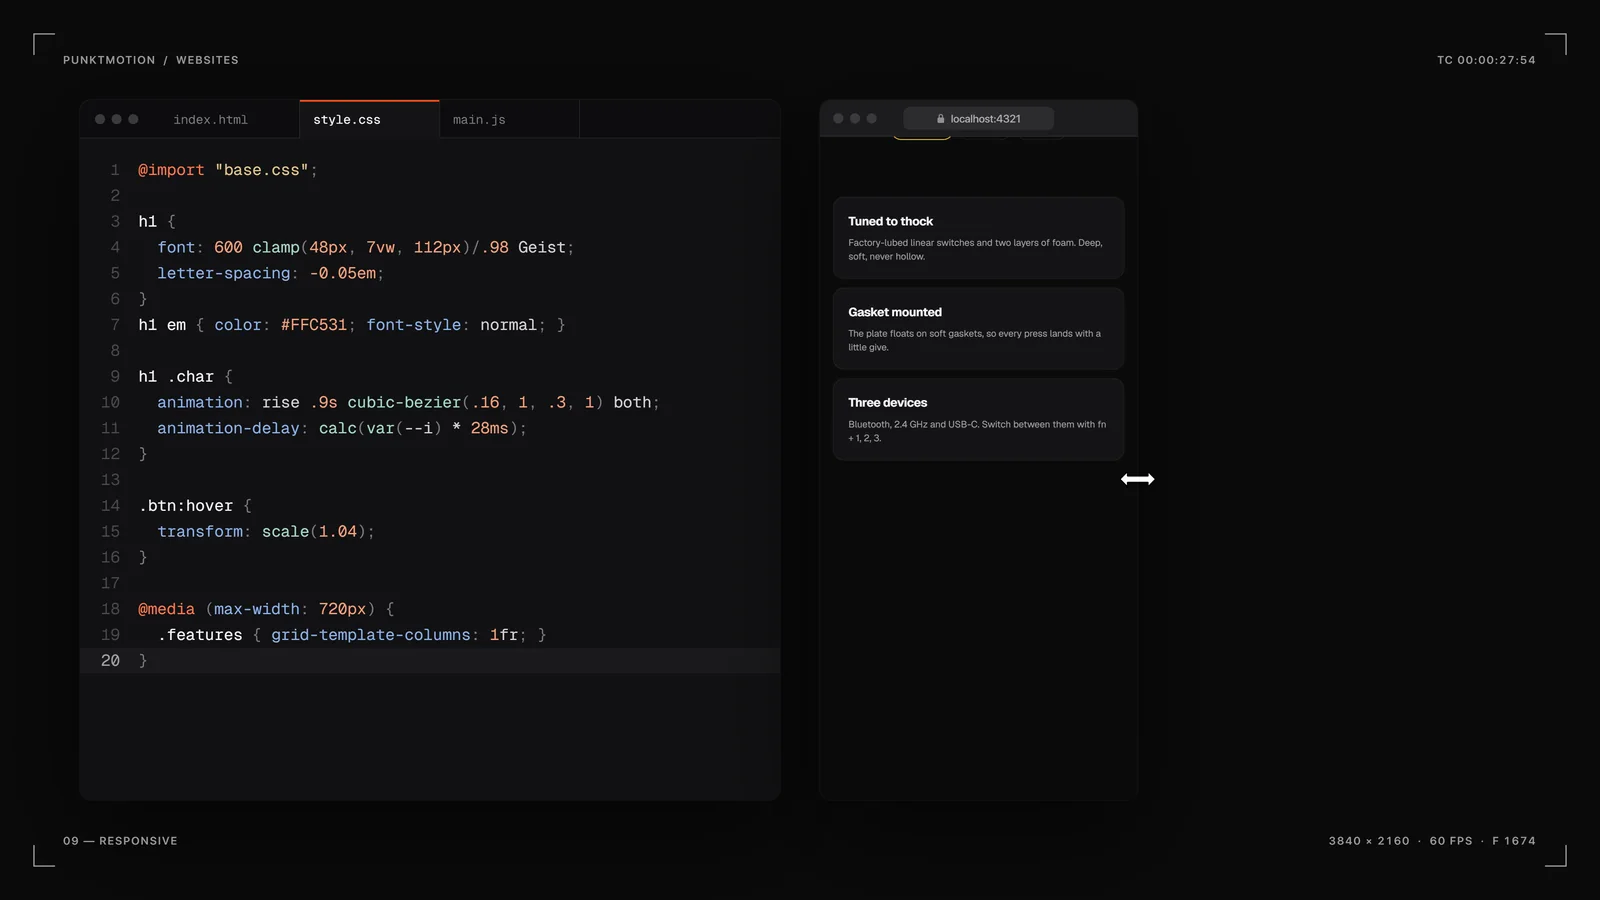Screen dimensions: 1600x900
Task: Open the 'Gasket mounted' feature card
Action: pos(978,329)
